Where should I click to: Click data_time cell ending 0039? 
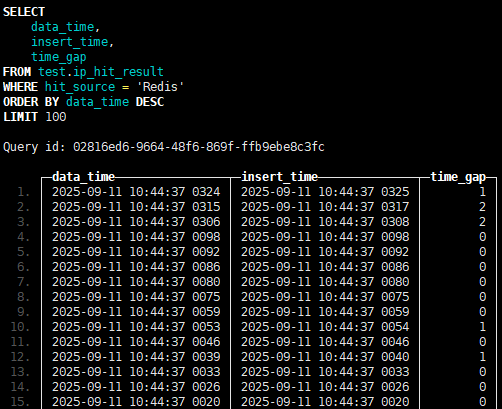[136, 357]
